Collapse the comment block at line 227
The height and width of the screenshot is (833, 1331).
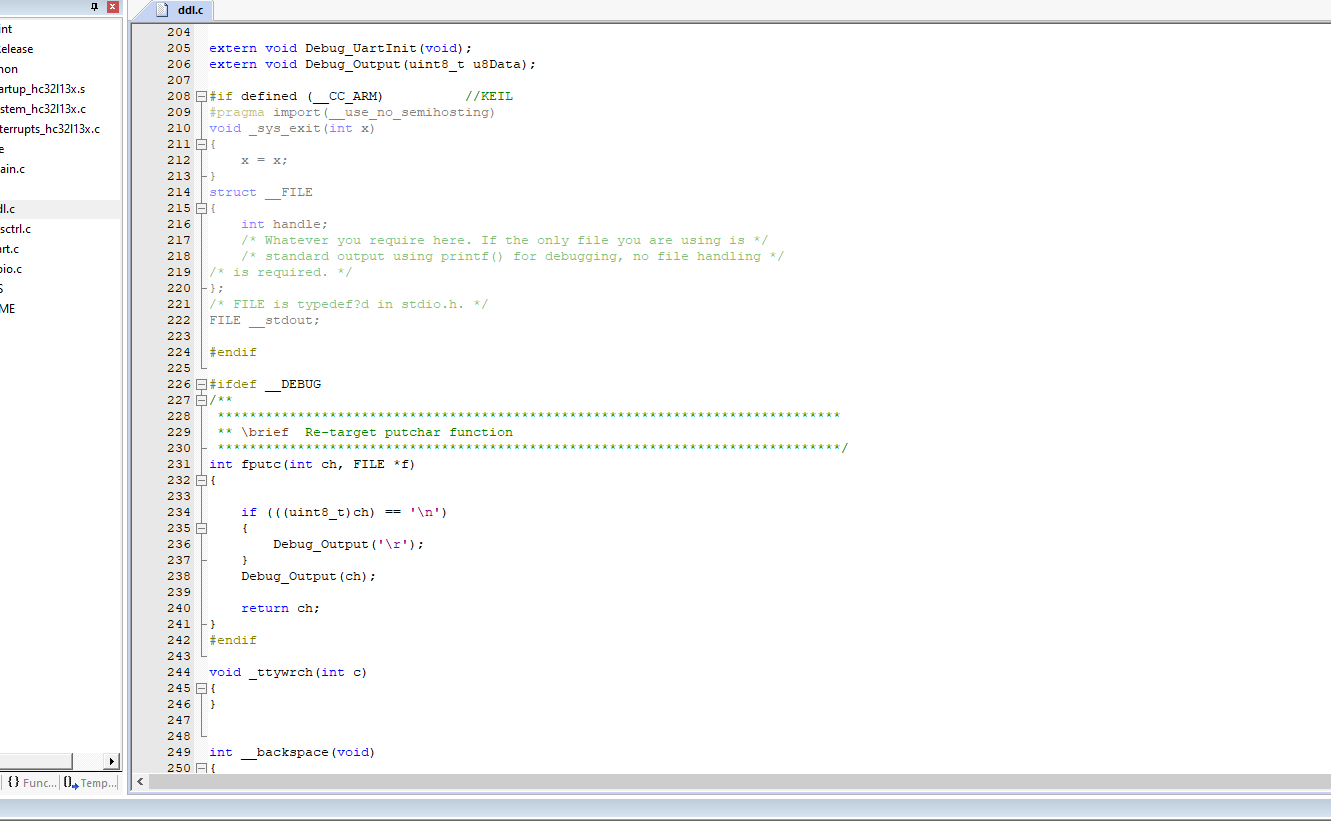[201, 400]
